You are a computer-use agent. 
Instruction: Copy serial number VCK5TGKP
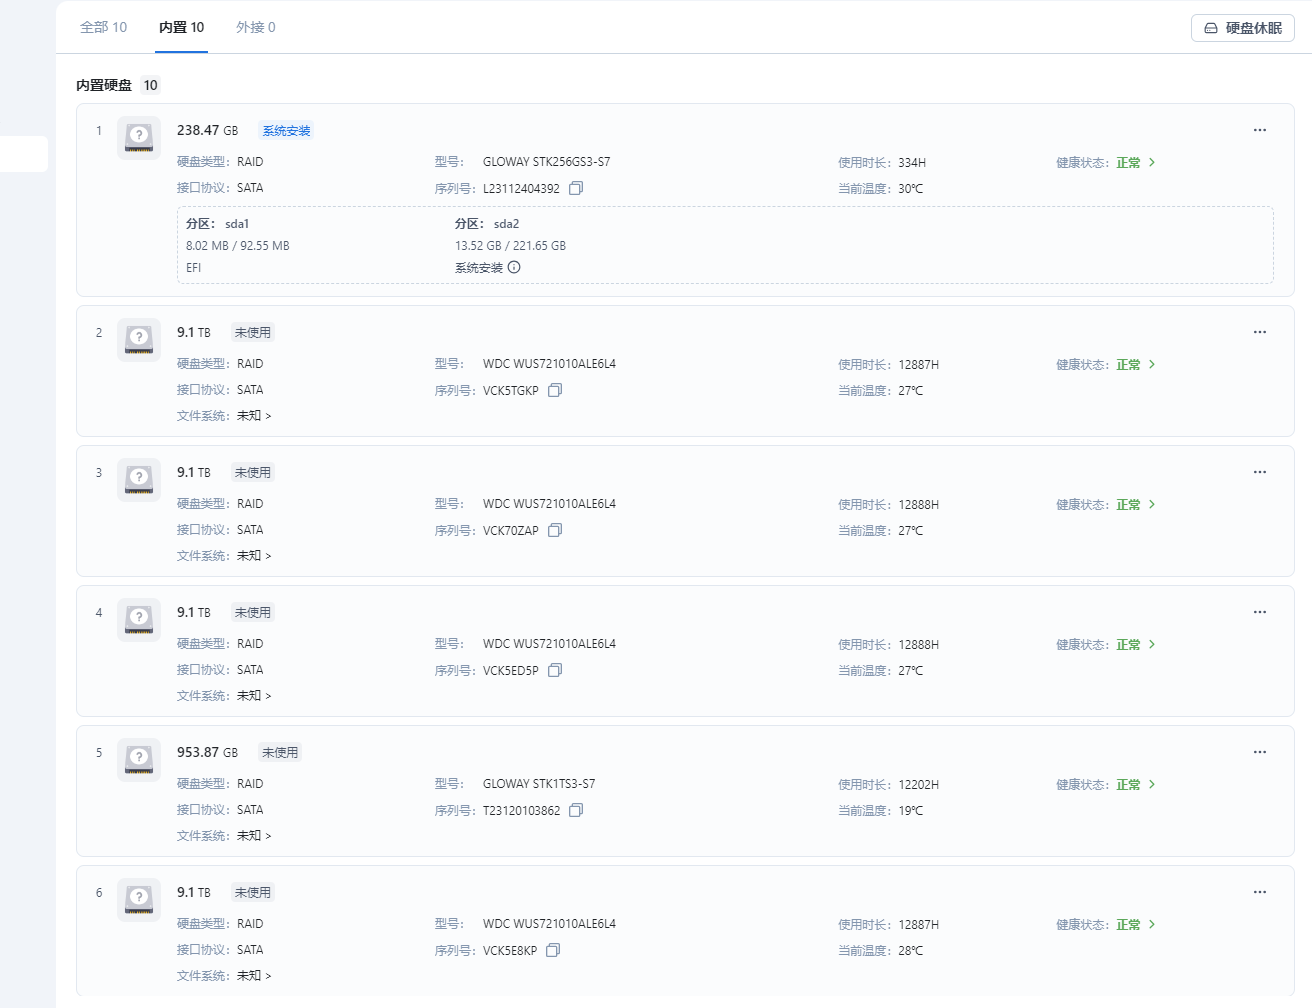click(555, 390)
